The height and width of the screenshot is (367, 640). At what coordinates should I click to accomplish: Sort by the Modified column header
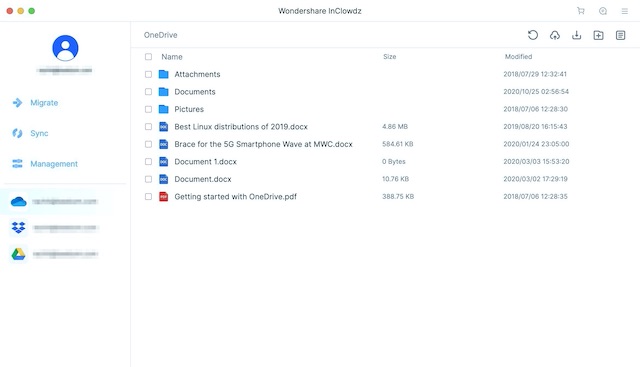(x=518, y=57)
